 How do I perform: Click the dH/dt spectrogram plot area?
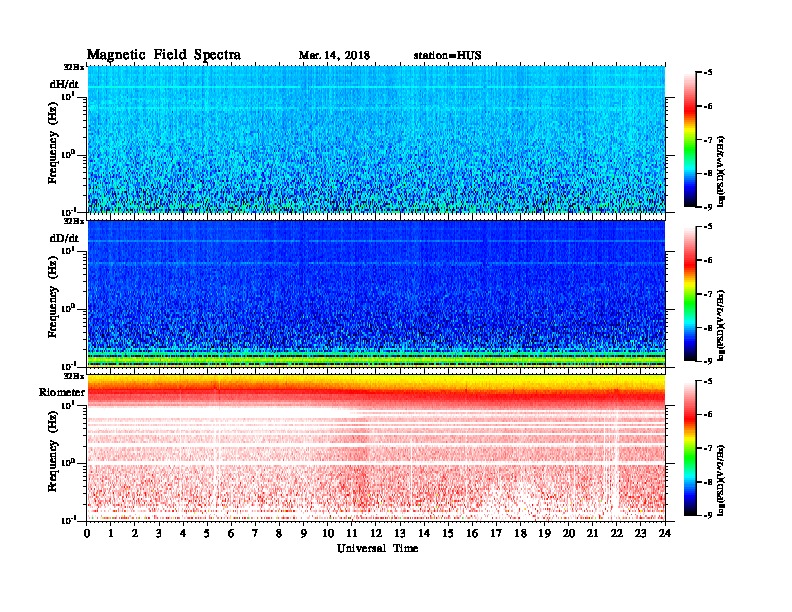[376, 139]
